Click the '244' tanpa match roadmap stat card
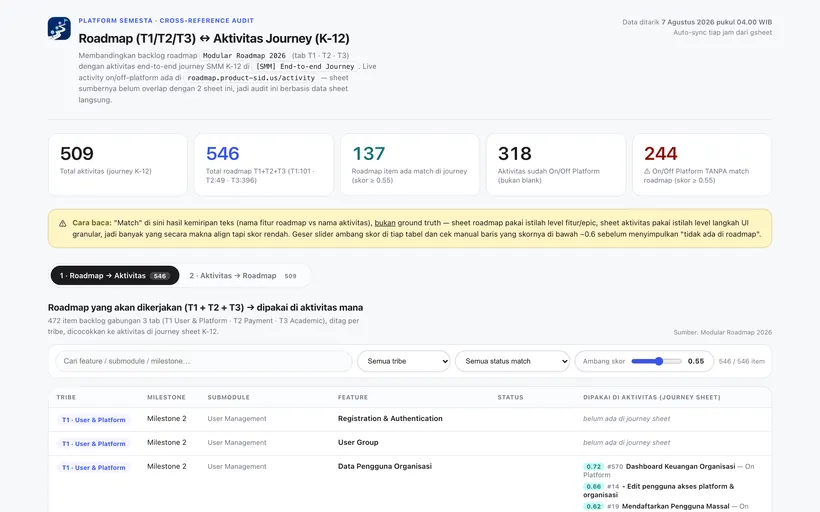This screenshot has height=512, width=820. [702, 165]
